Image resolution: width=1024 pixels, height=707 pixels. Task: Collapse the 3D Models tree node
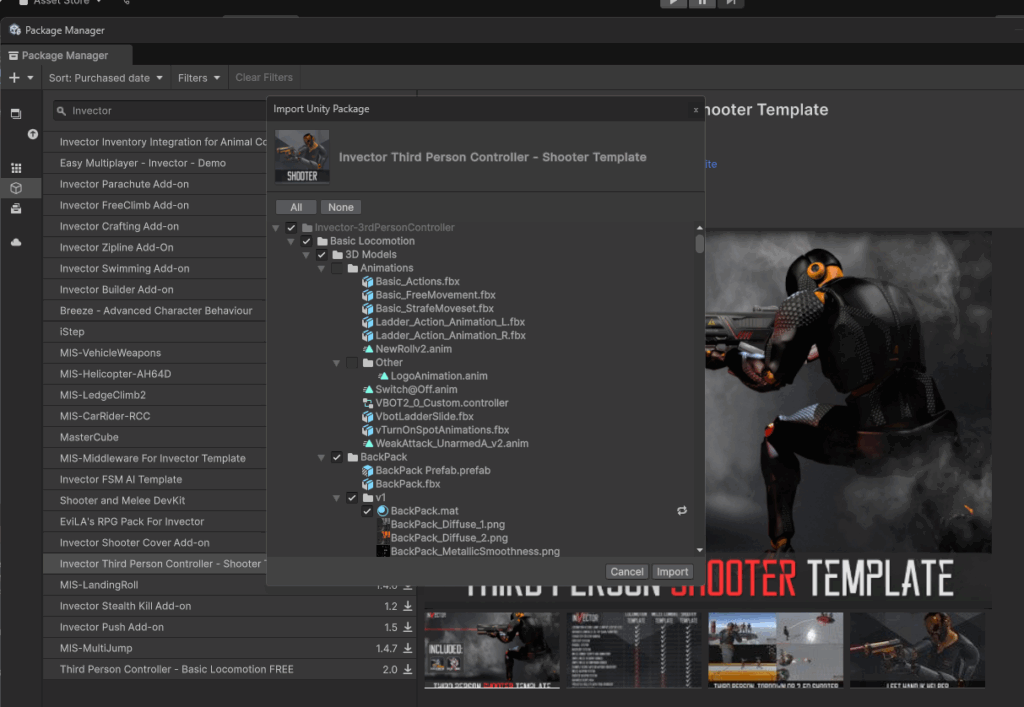[x=306, y=255]
